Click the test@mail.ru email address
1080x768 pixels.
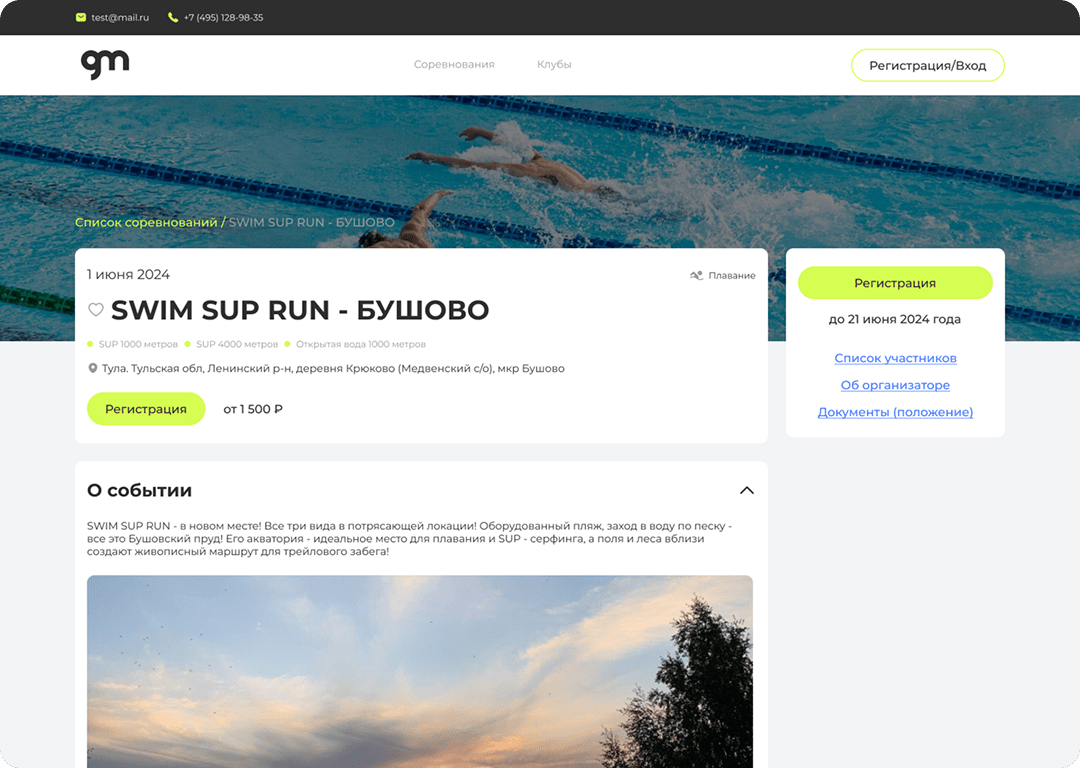point(120,17)
